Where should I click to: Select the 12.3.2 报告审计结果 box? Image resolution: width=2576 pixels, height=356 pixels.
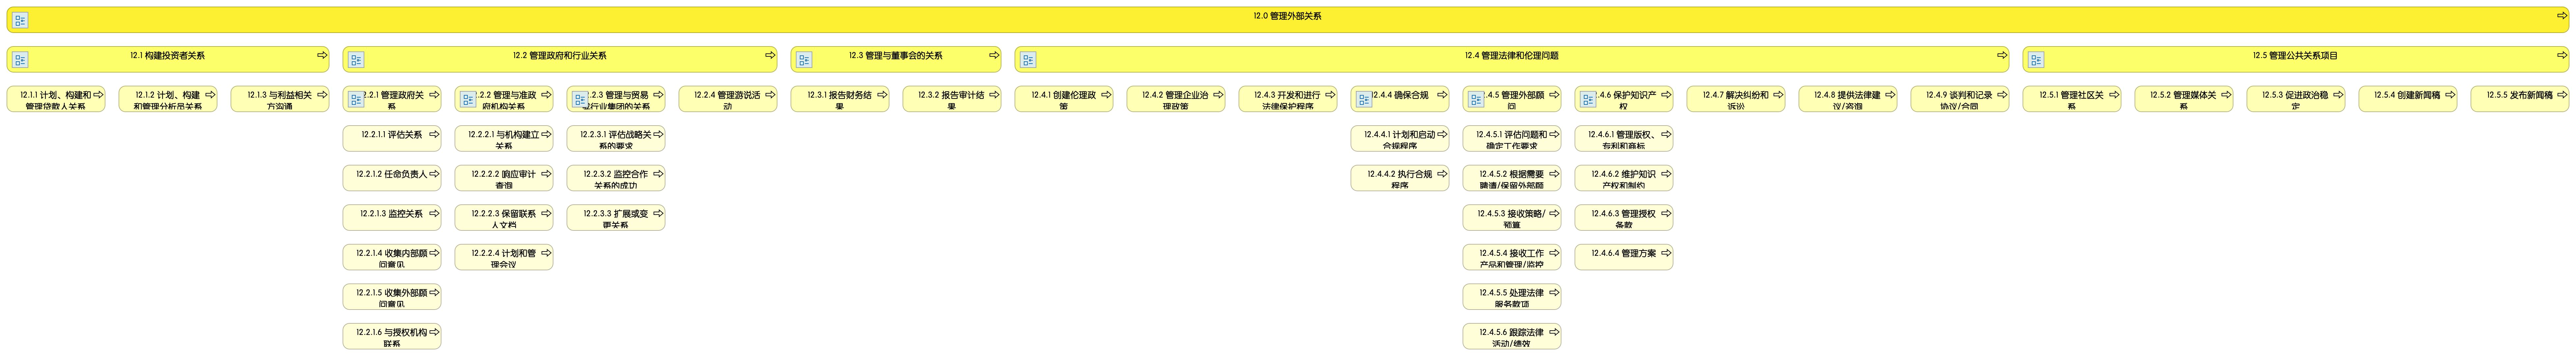tap(952, 99)
